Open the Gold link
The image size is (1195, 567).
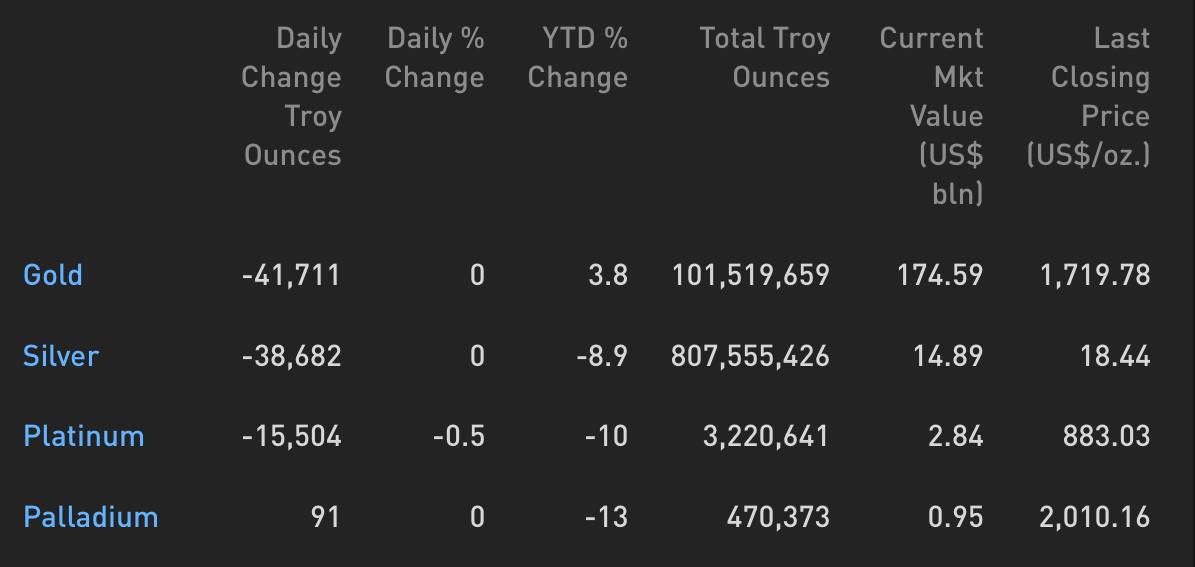click(53, 274)
